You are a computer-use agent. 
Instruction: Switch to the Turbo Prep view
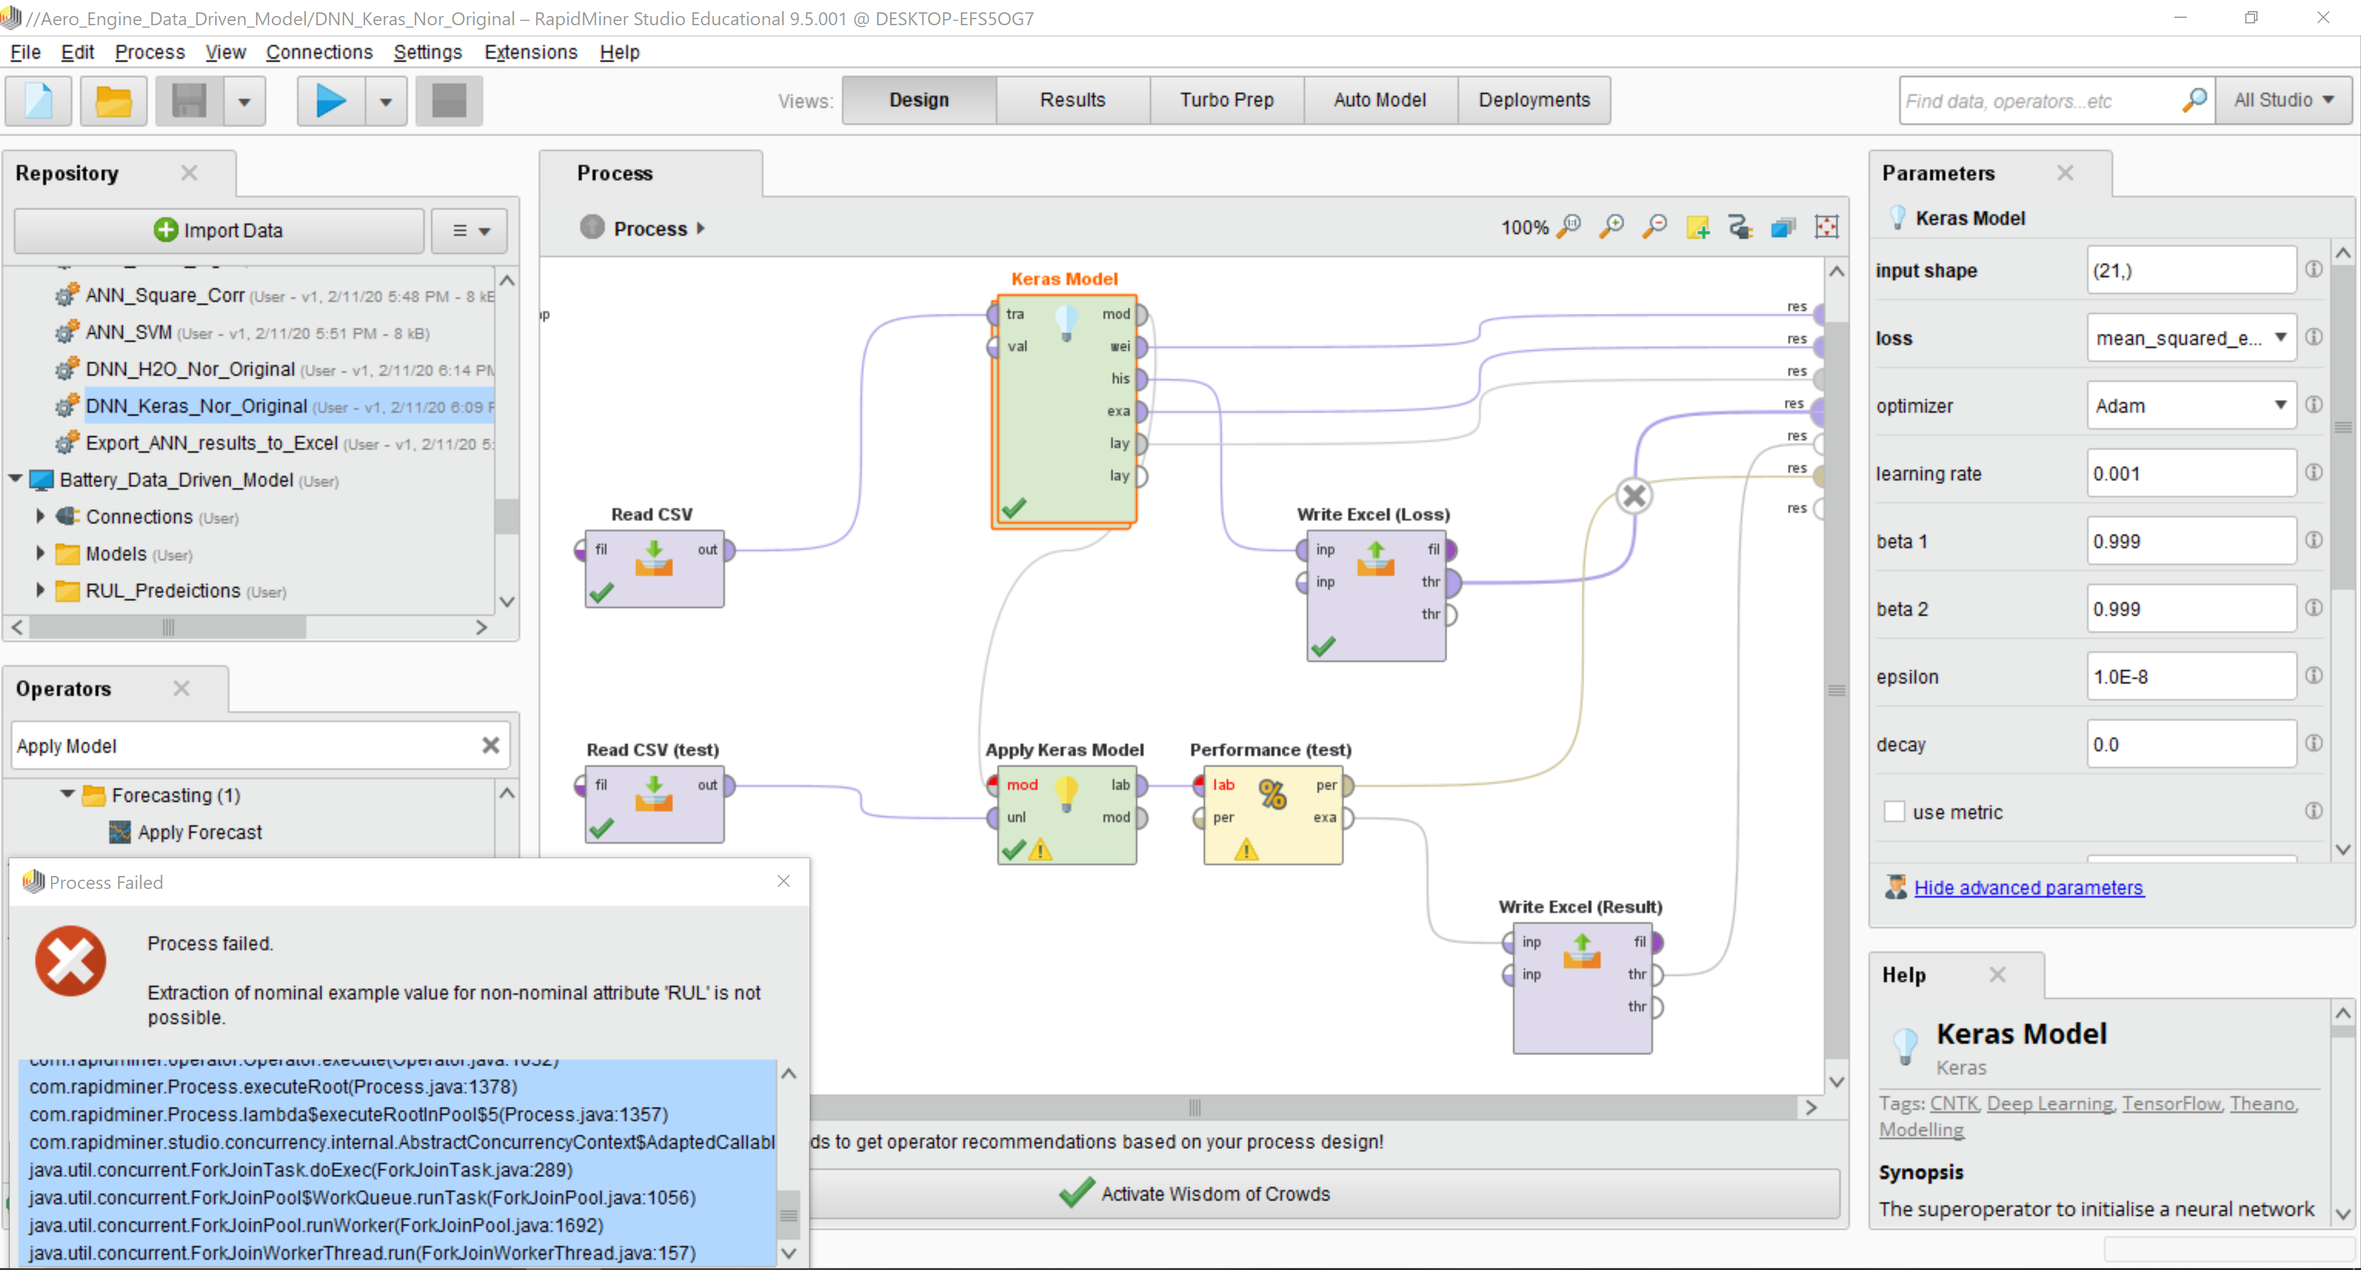(1227, 100)
